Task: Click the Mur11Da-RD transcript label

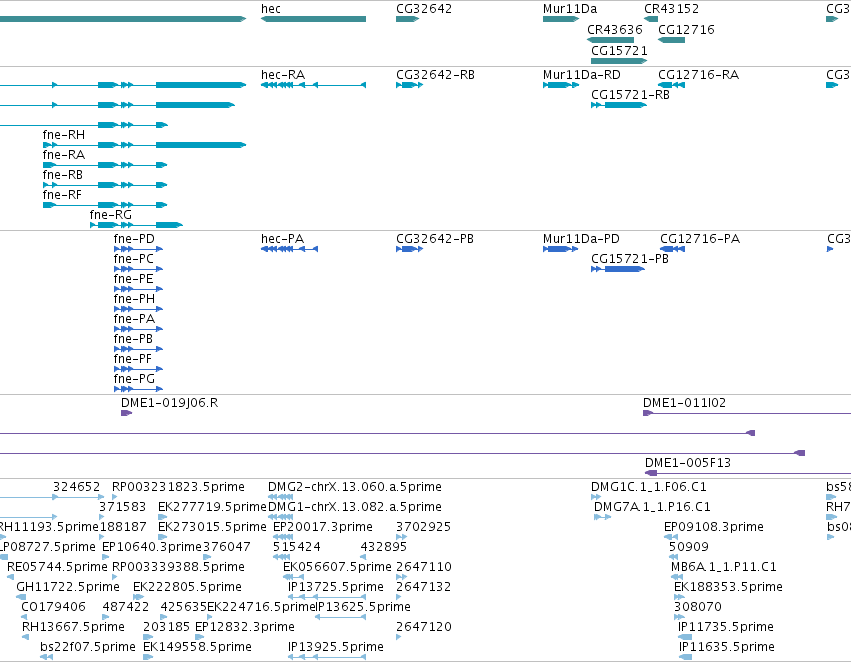Action: tap(582, 75)
